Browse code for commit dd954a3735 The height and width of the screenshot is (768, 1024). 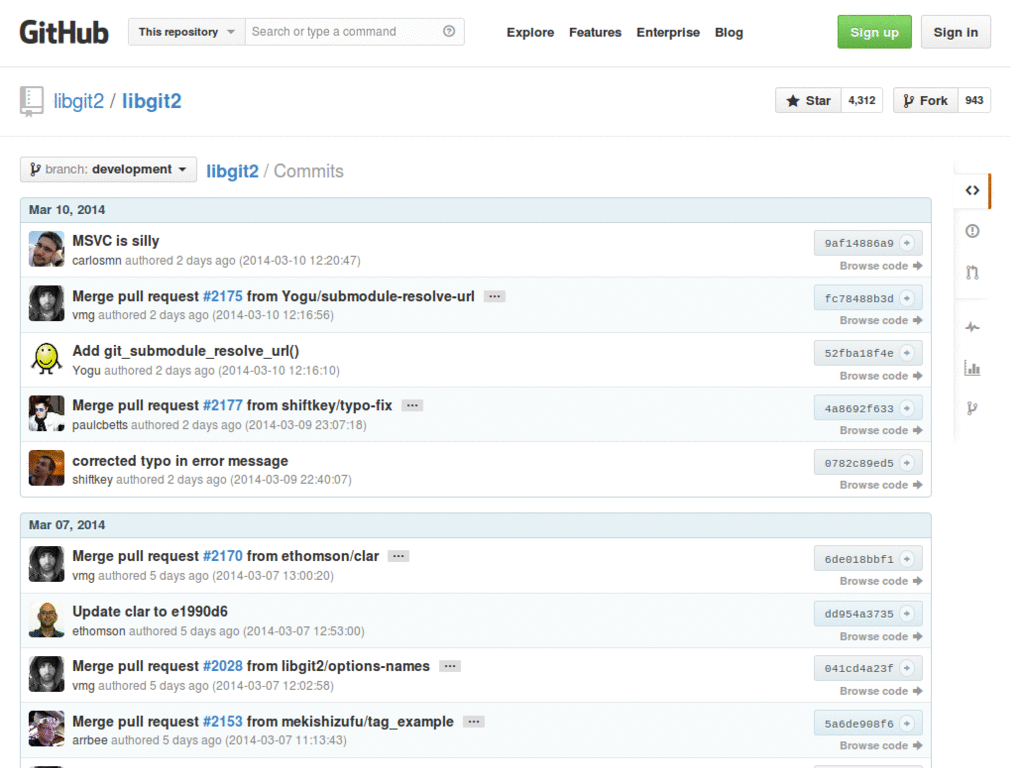pos(881,637)
